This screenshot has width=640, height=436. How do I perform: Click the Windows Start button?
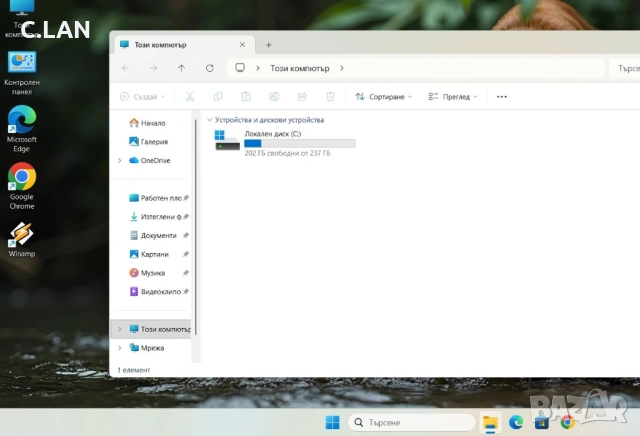(x=332, y=422)
